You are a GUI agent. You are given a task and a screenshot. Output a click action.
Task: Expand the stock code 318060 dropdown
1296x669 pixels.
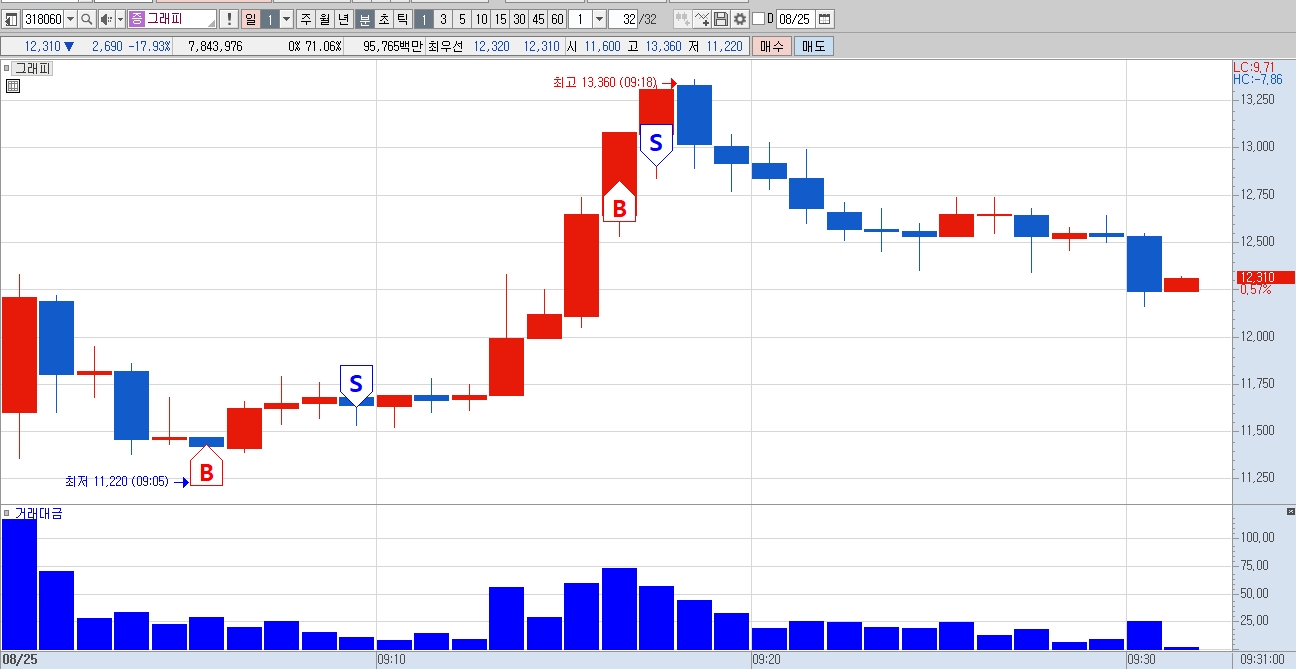point(70,19)
